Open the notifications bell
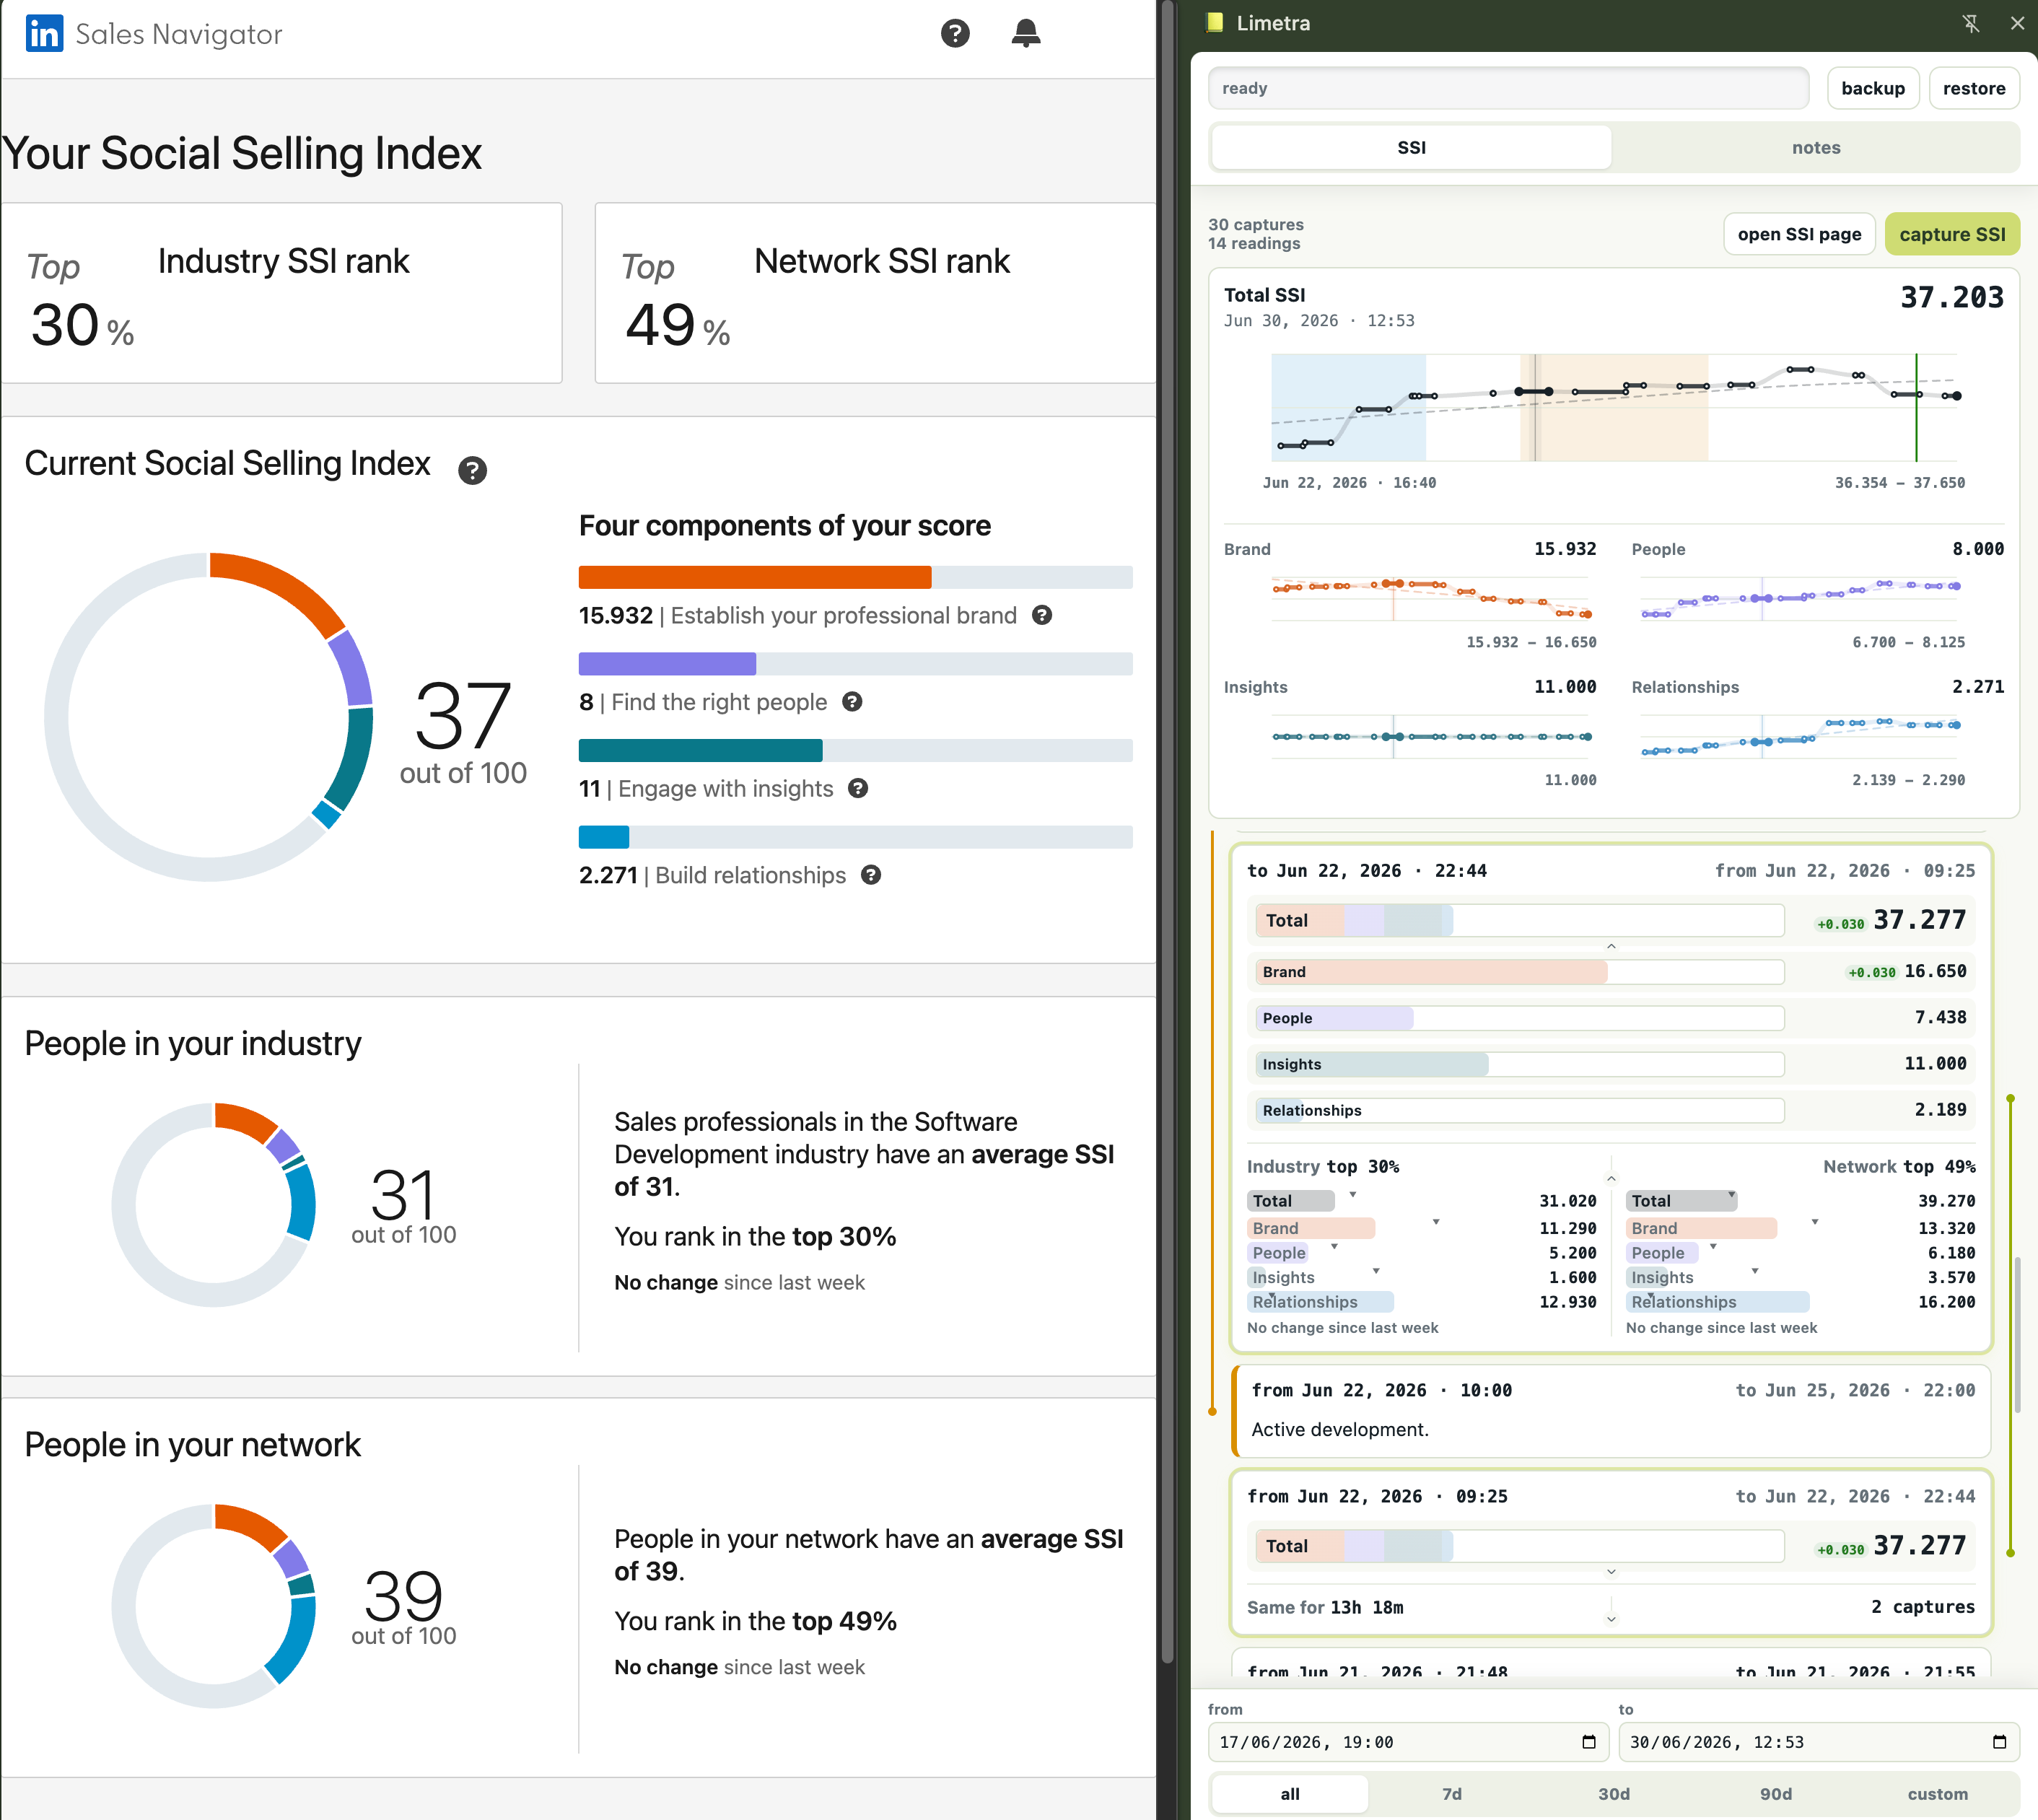This screenshot has width=2038, height=1820. click(x=1025, y=33)
